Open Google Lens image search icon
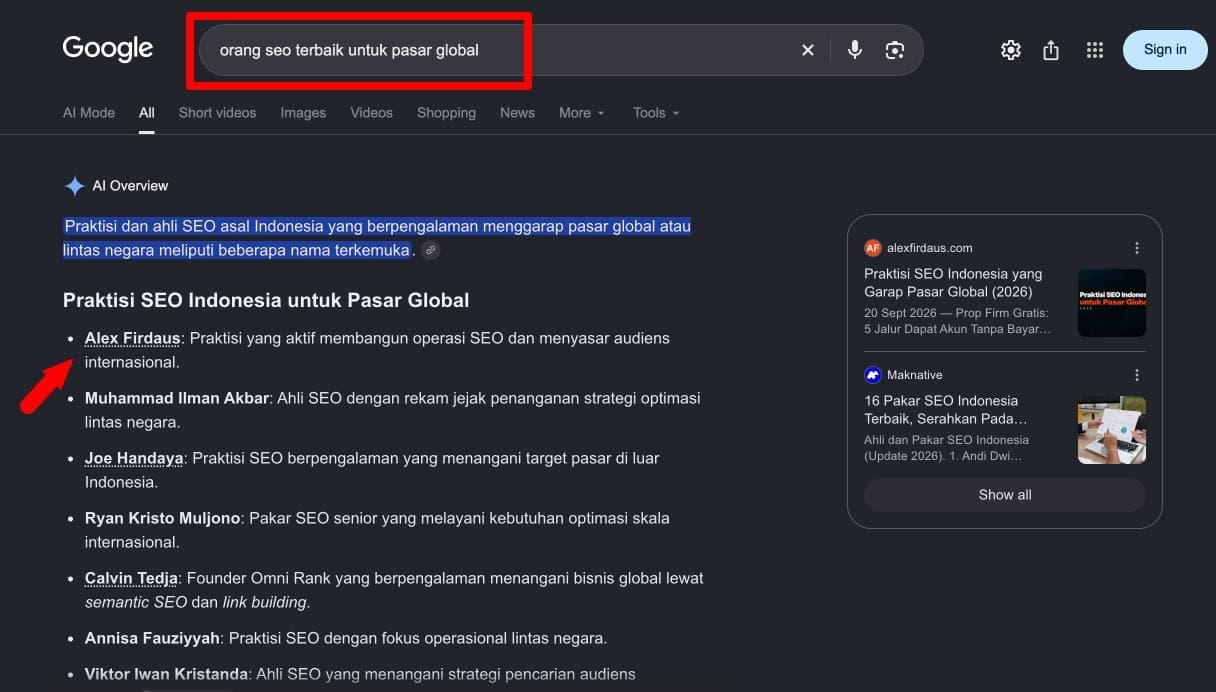 click(x=895, y=50)
